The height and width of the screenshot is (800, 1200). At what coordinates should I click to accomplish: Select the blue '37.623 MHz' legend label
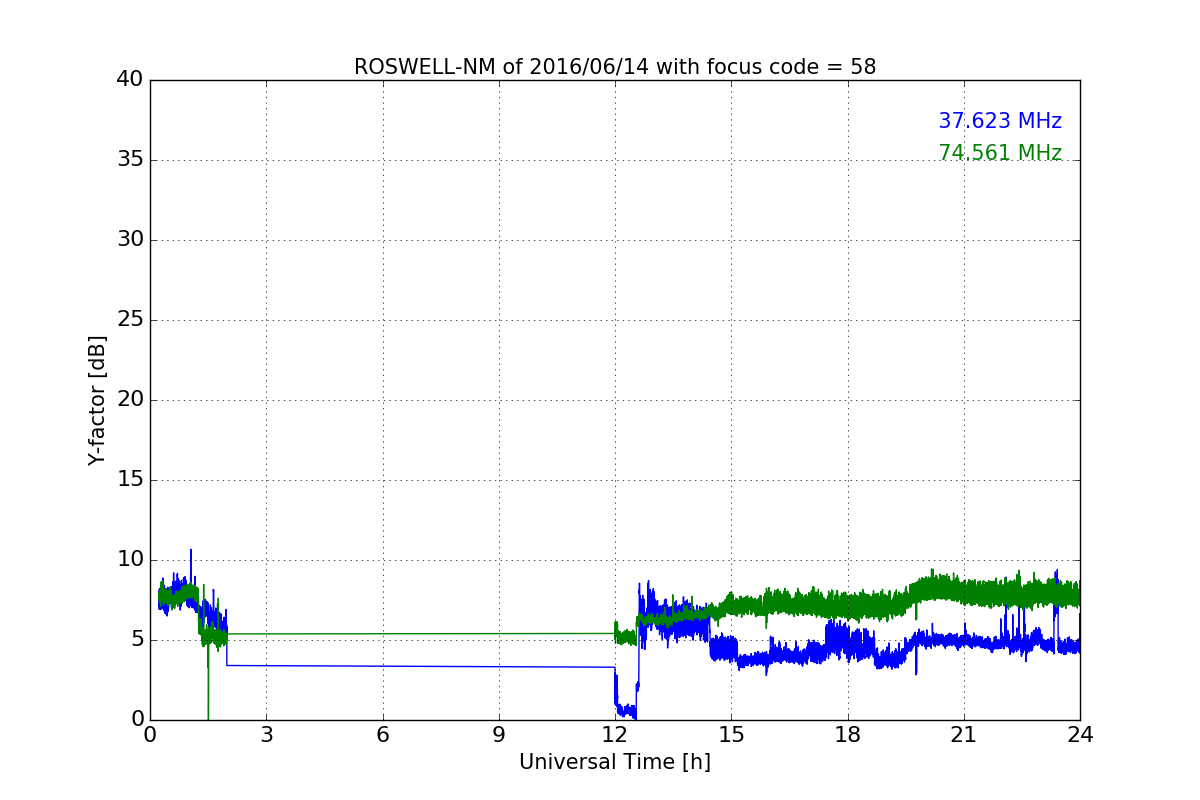point(1000,121)
